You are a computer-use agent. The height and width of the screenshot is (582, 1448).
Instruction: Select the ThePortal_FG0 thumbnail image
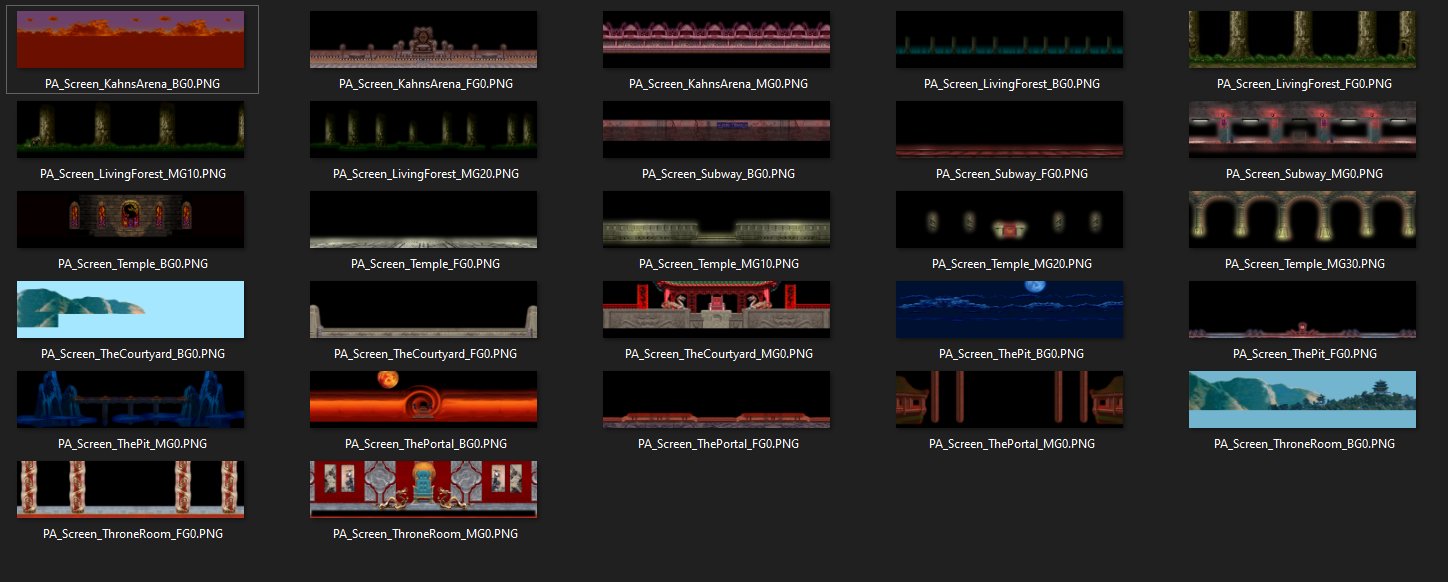pos(717,400)
